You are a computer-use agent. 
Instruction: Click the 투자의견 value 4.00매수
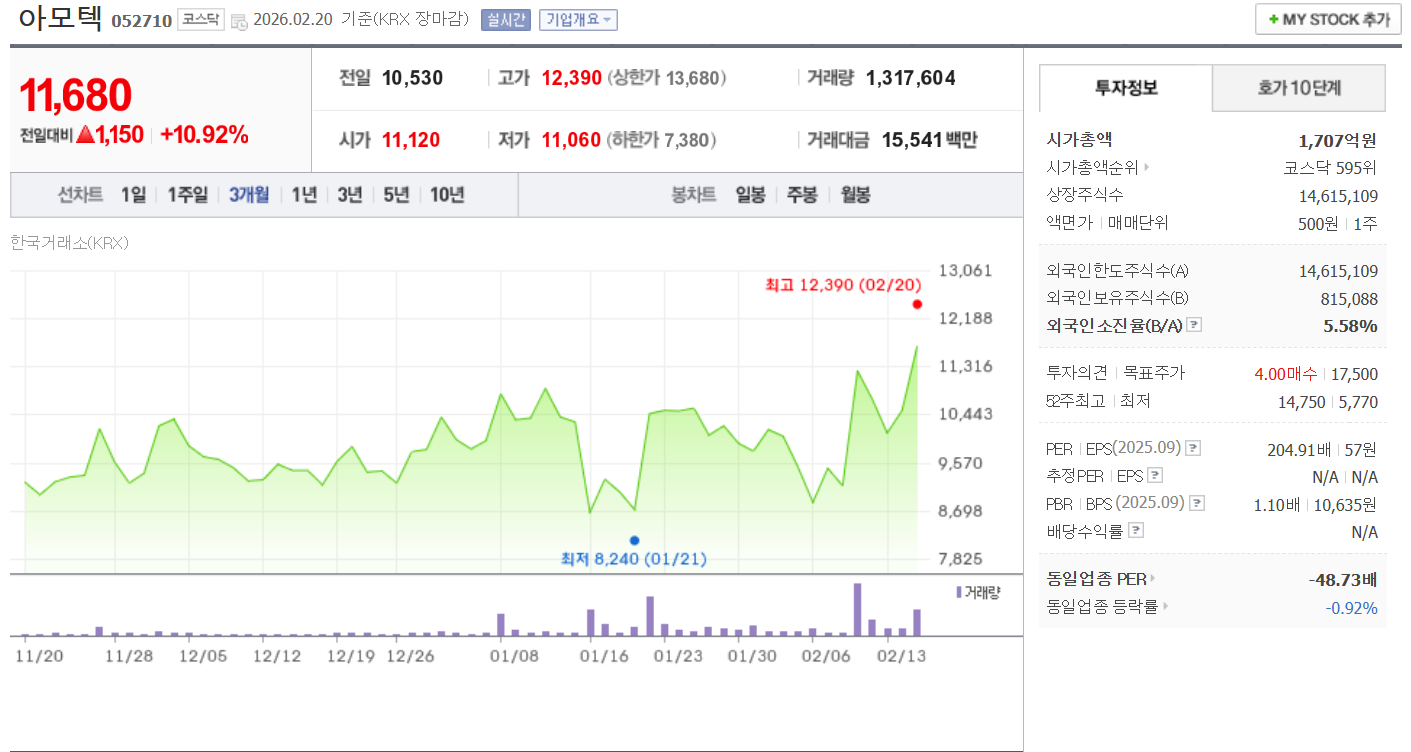click(1286, 374)
